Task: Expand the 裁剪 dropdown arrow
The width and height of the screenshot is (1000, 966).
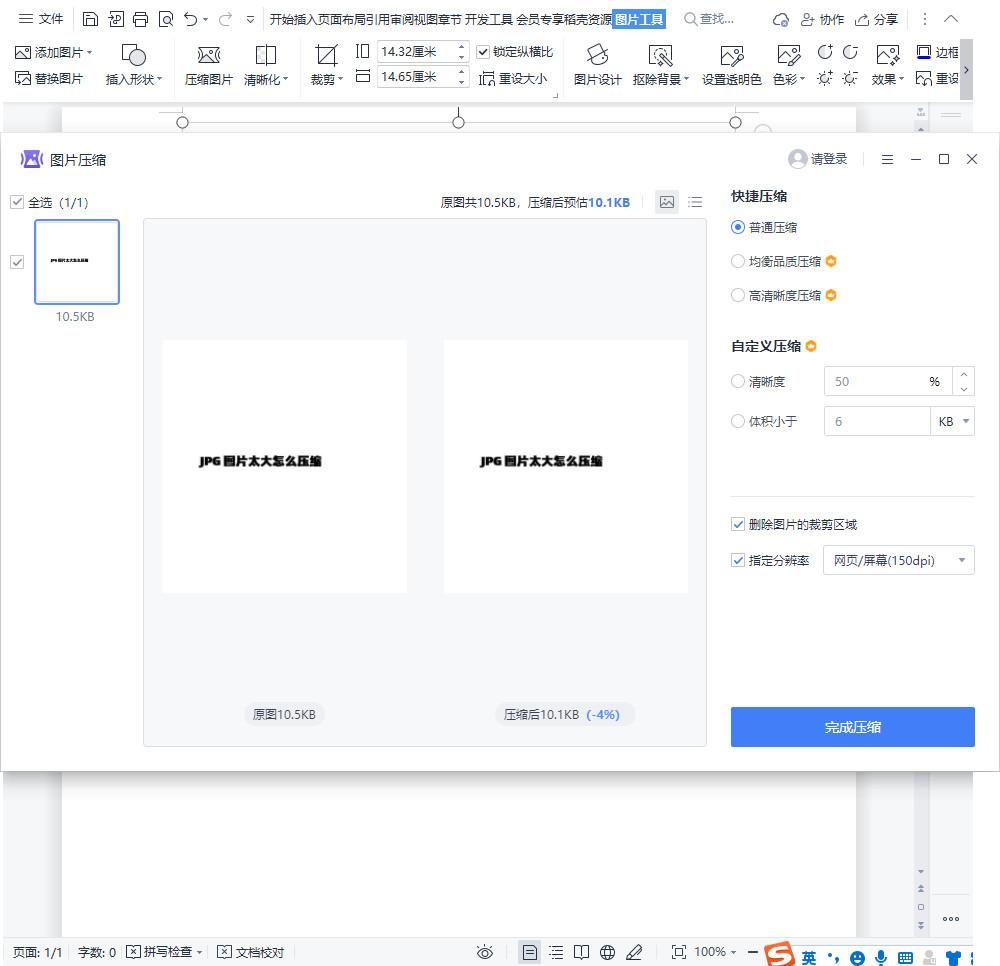Action: (x=339, y=80)
